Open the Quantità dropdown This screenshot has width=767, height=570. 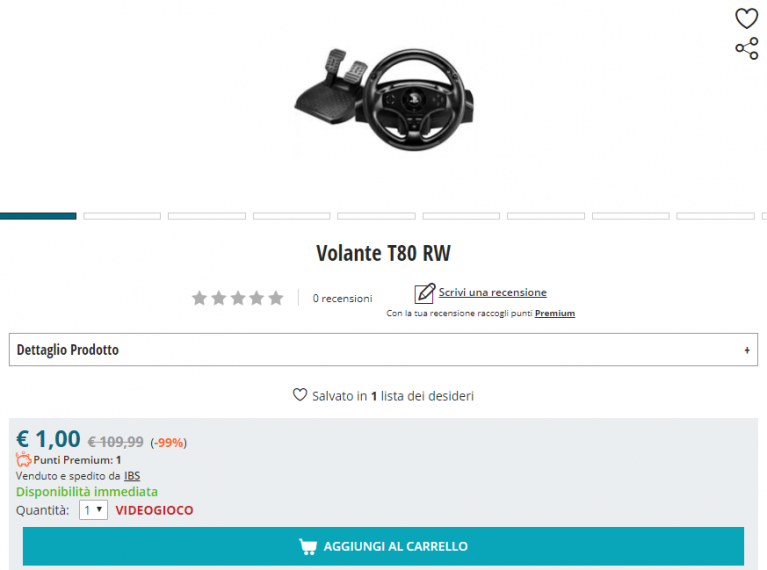93,510
